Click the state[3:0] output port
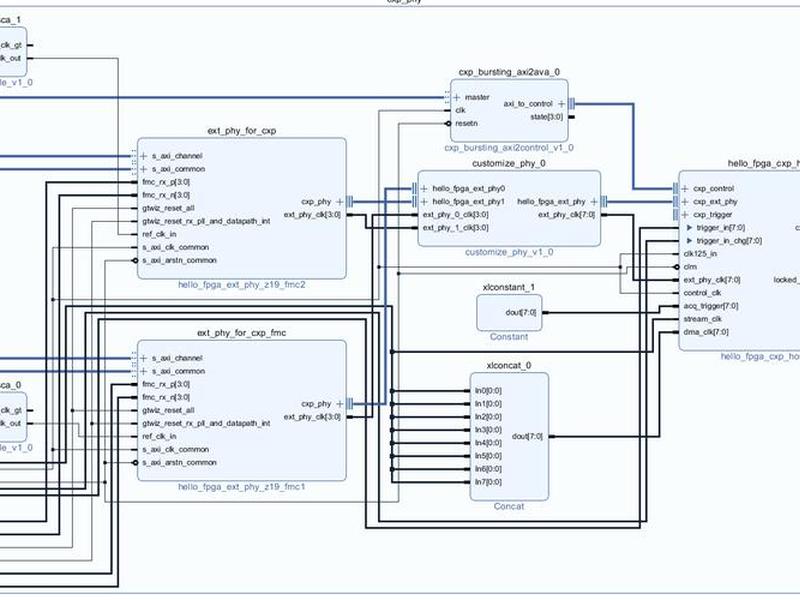 click(546, 117)
